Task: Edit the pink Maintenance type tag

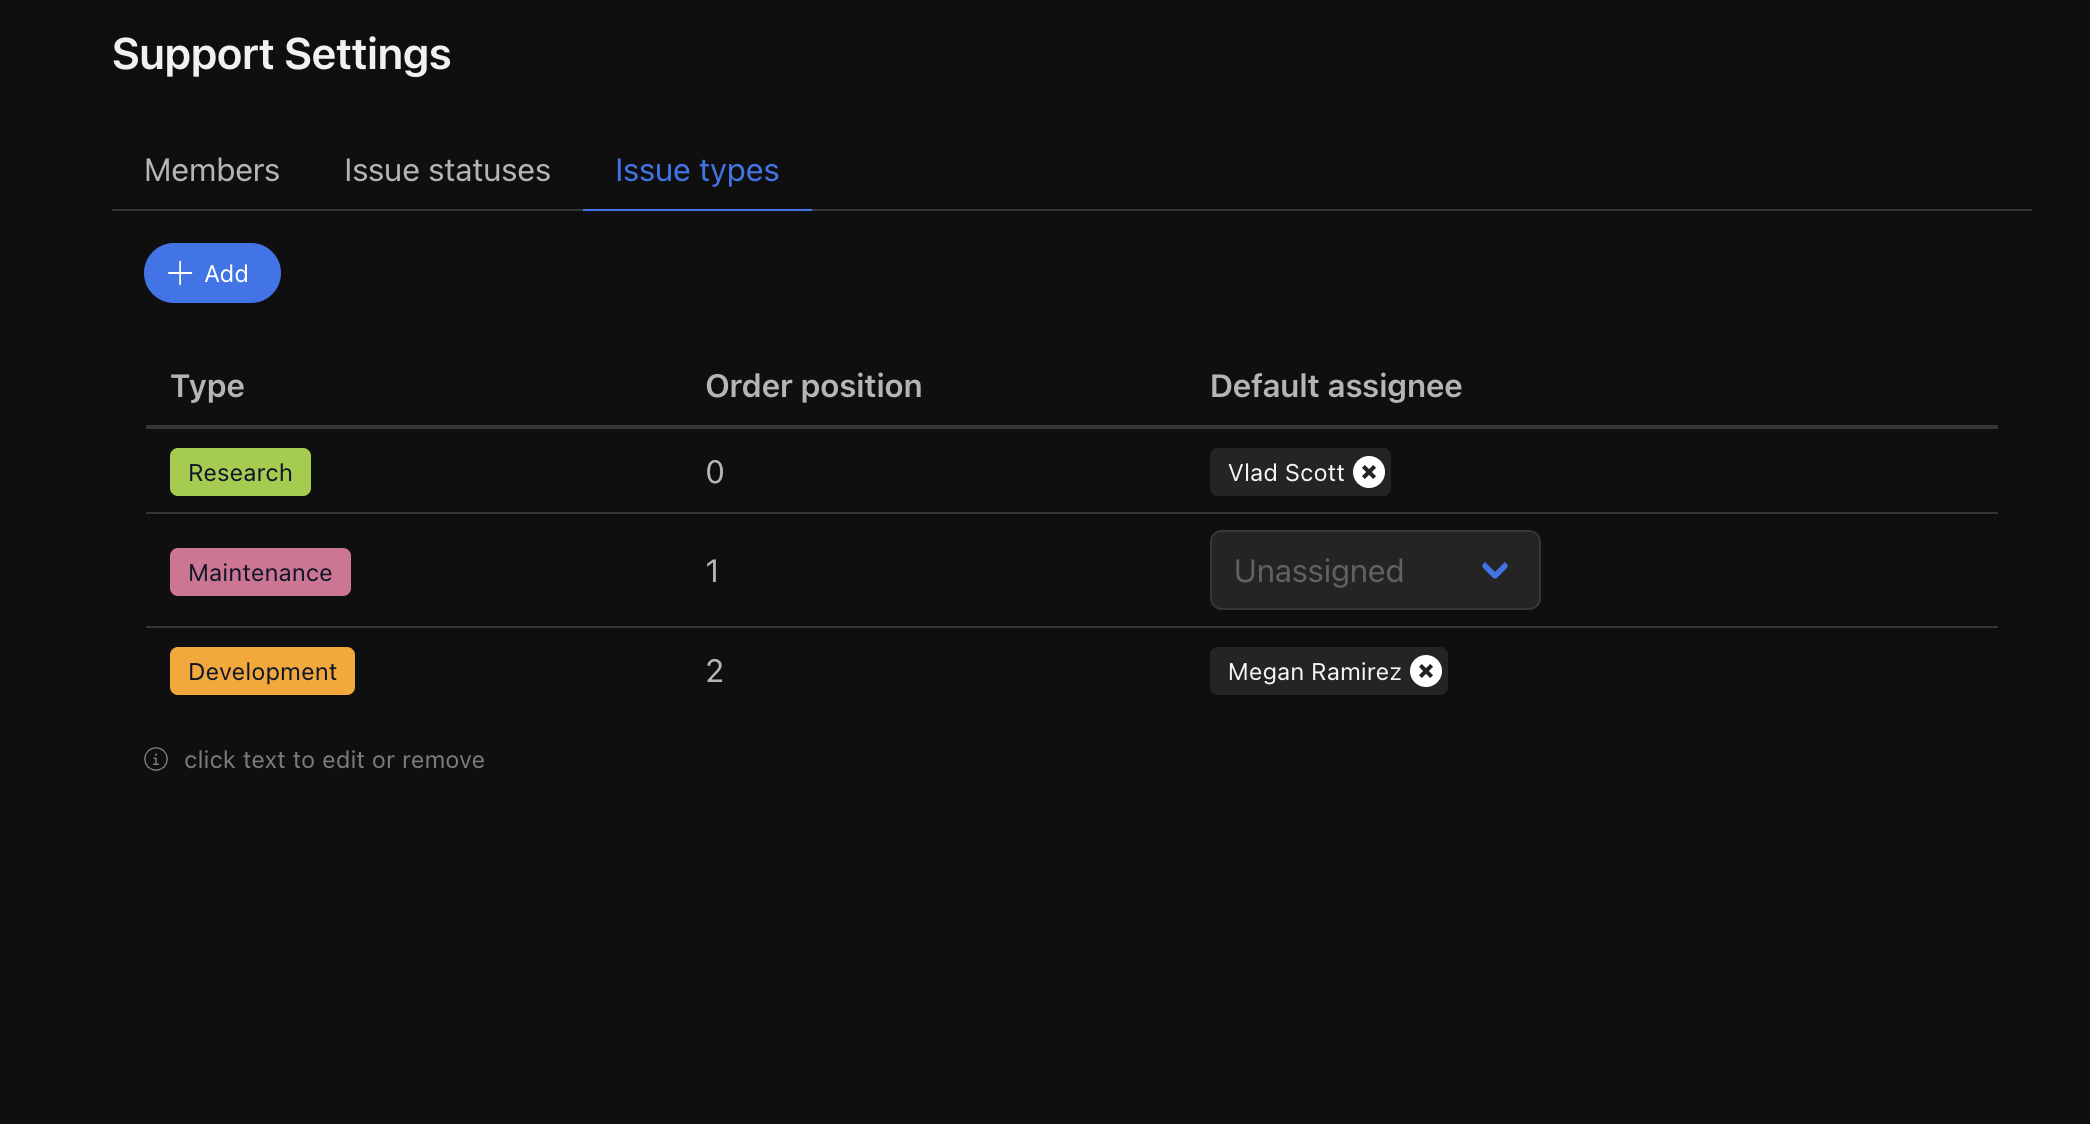Action: (260, 572)
